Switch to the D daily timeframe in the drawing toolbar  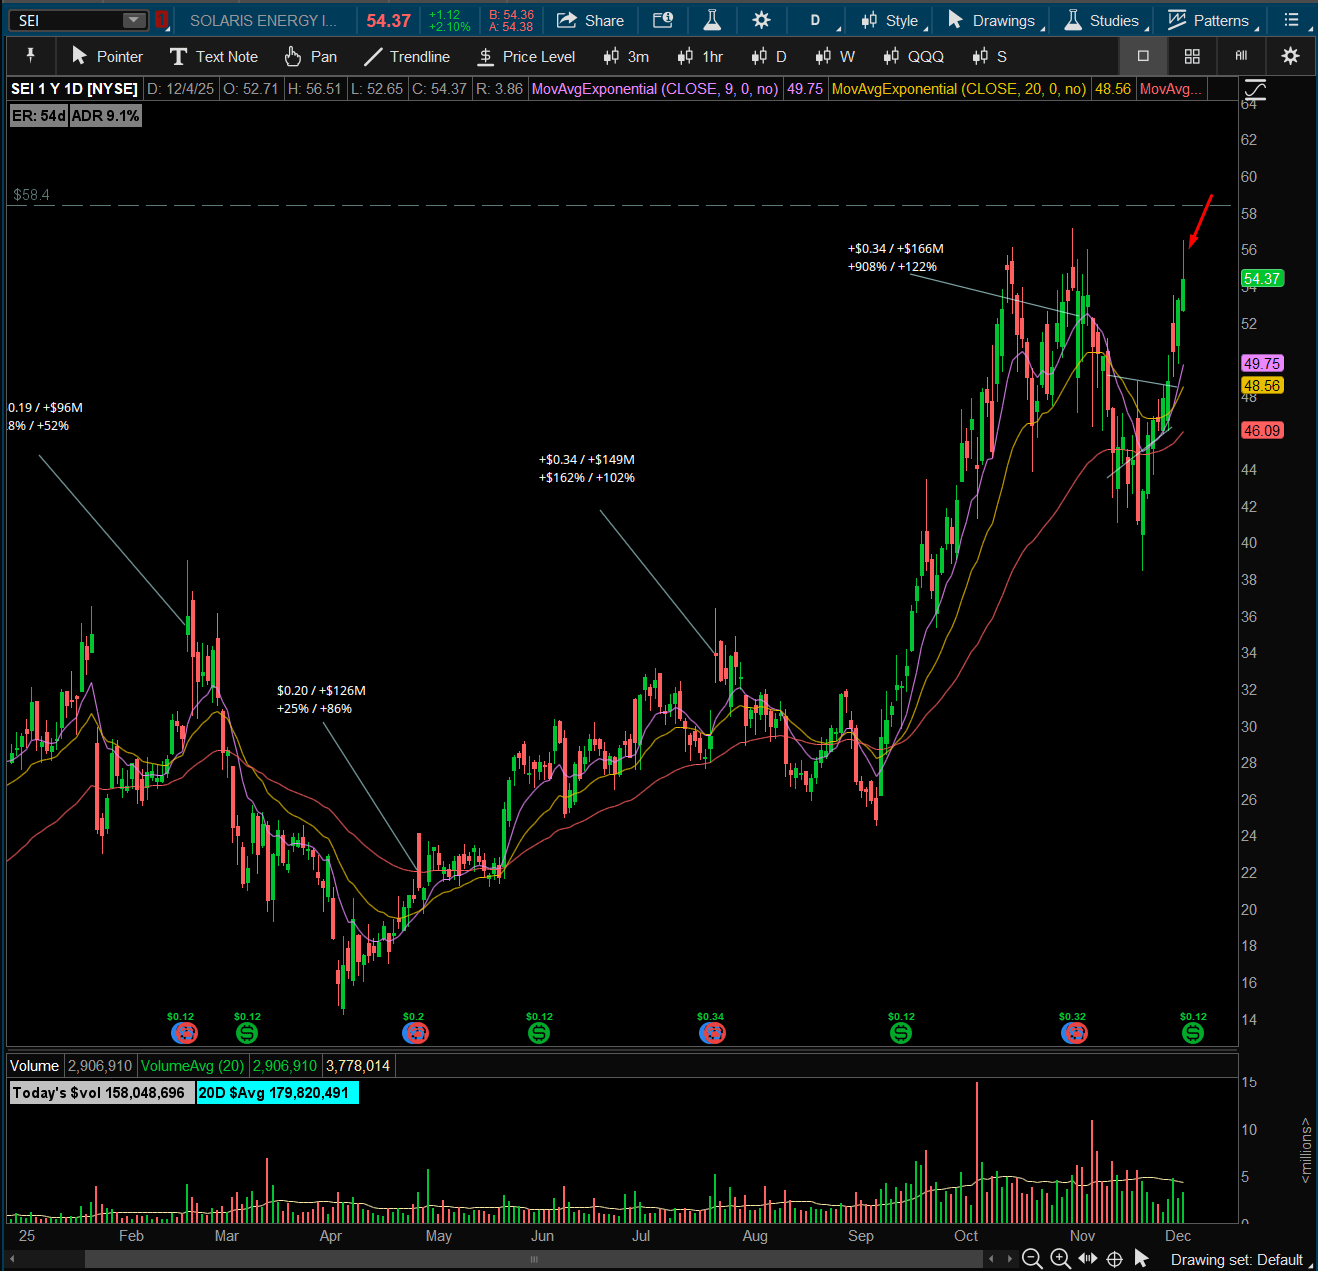click(769, 56)
